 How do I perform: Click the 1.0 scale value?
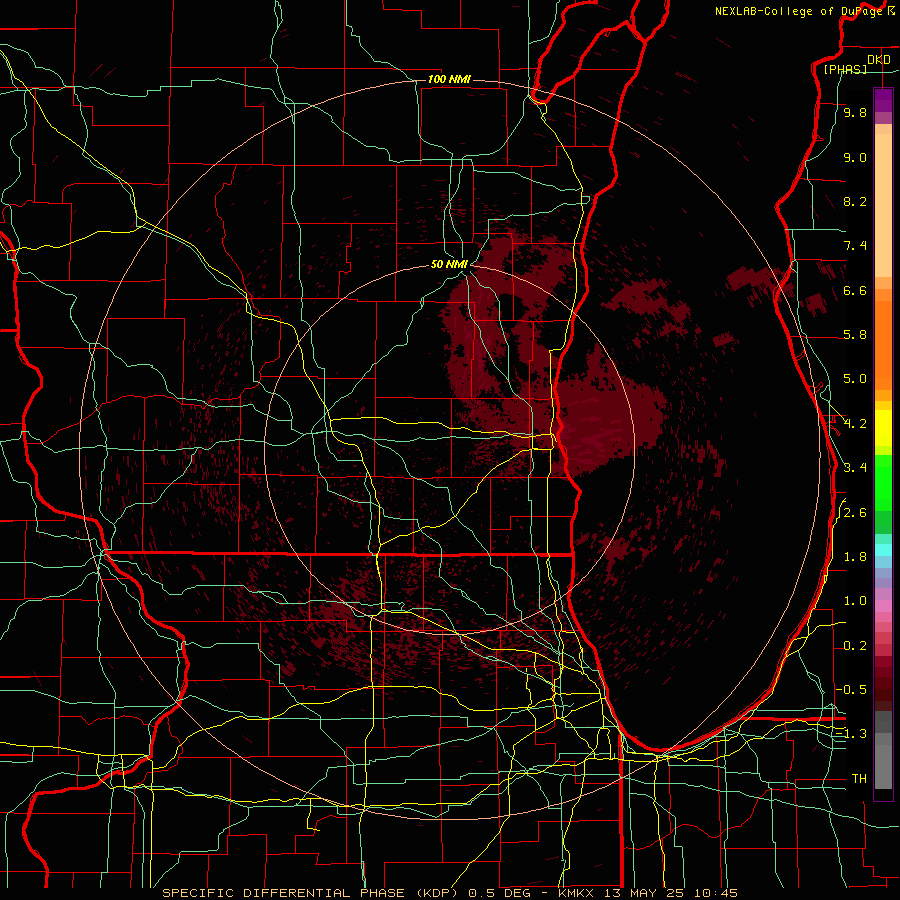point(855,601)
